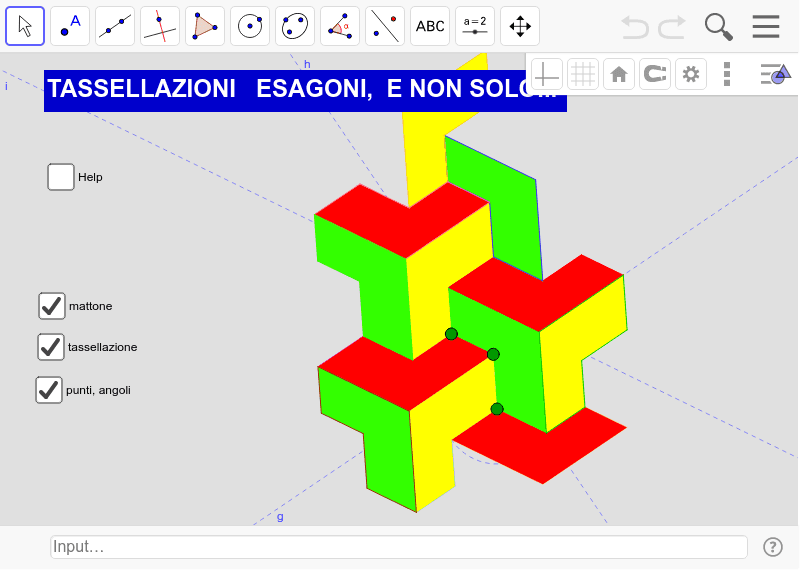800x570 pixels.
Task: Select the Reflect about Line tool
Action: (x=385, y=26)
